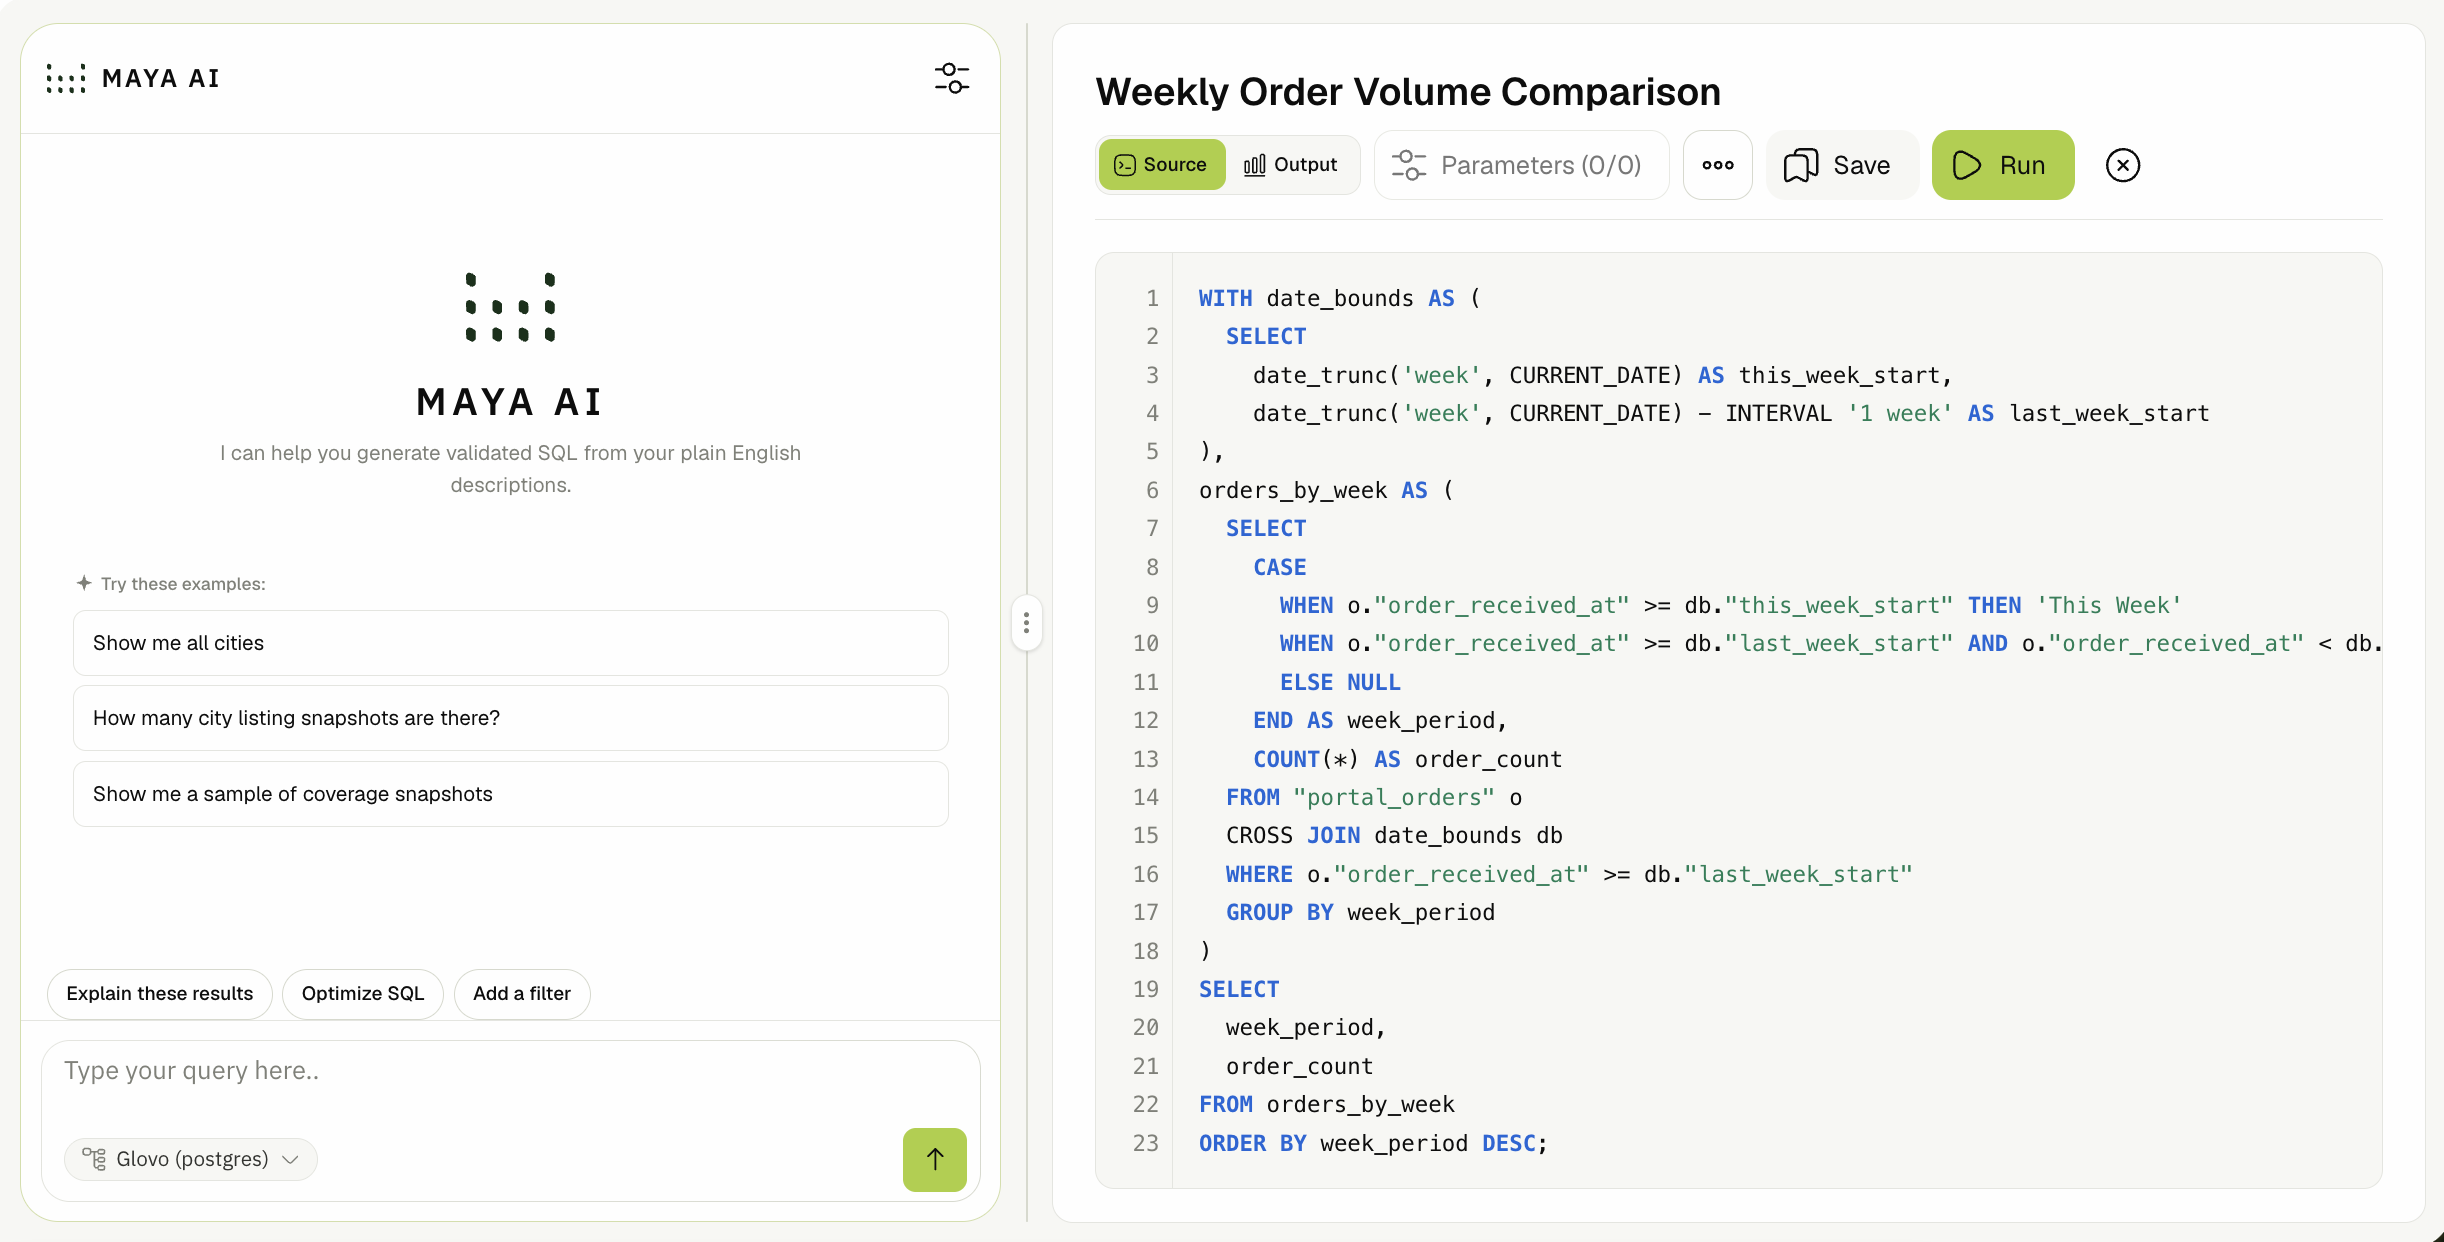The width and height of the screenshot is (2444, 1242).
Task: Click line 11 'ELSE NULL'
Action: [x=1340, y=683]
